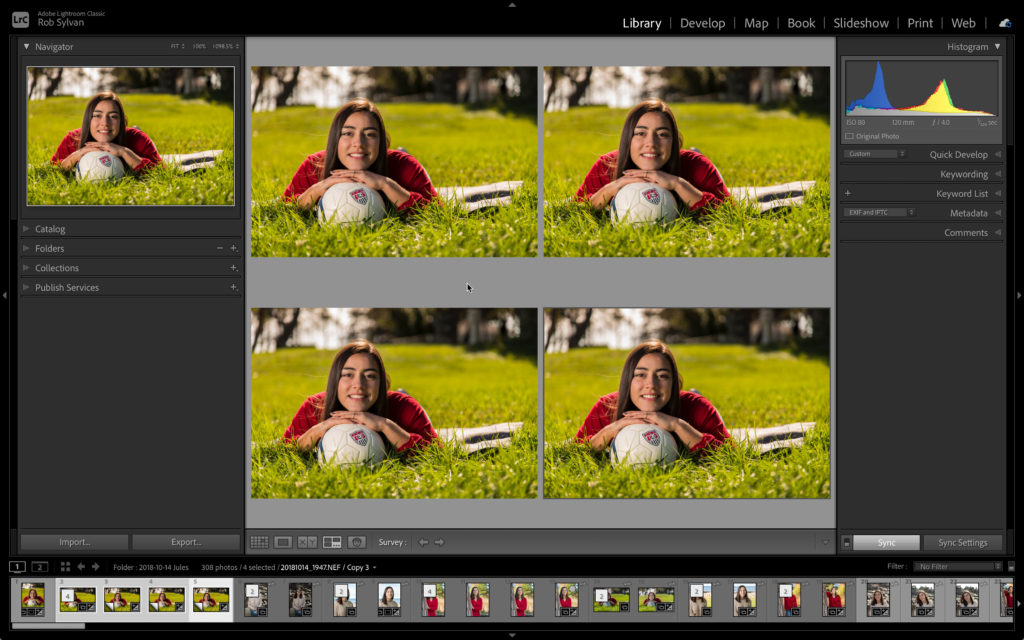Open the People view icon
The image size is (1024, 640).
(356, 542)
